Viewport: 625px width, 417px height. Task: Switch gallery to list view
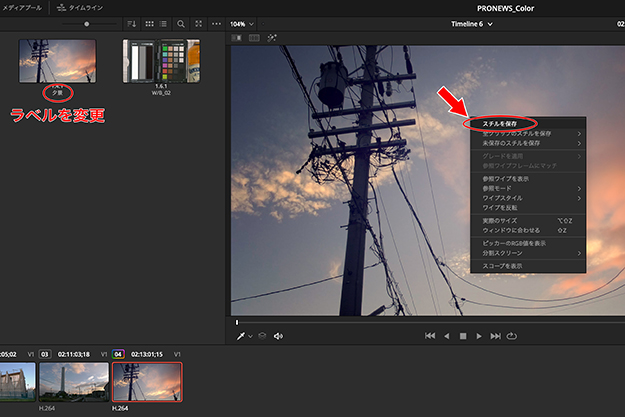[x=164, y=23]
